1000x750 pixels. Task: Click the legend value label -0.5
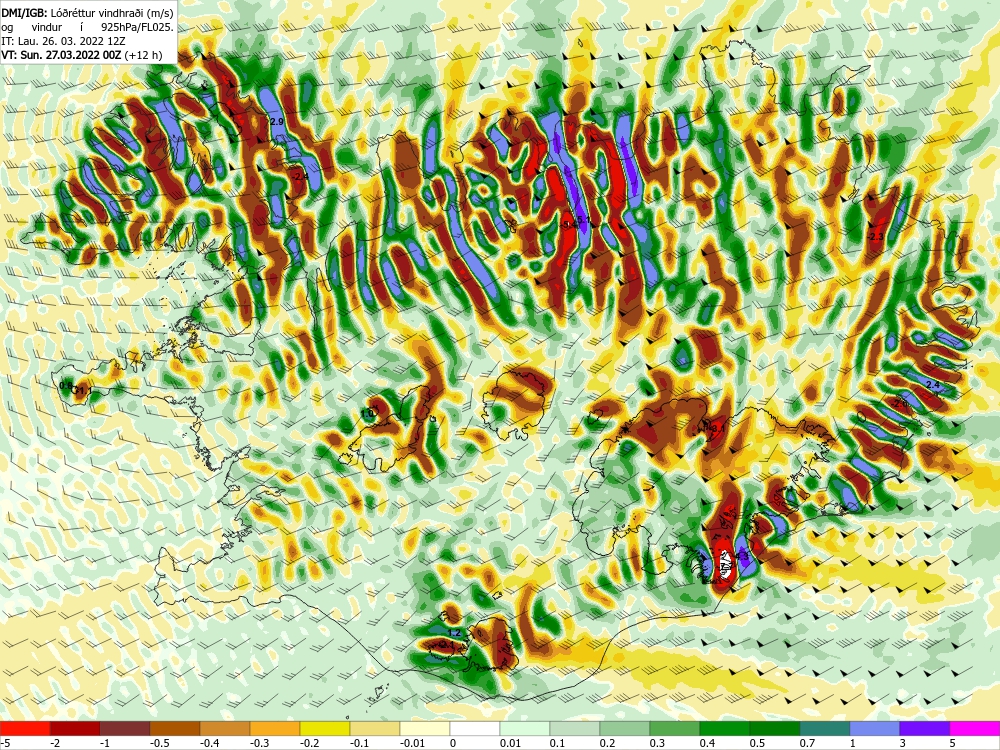pyautogui.click(x=159, y=743)
